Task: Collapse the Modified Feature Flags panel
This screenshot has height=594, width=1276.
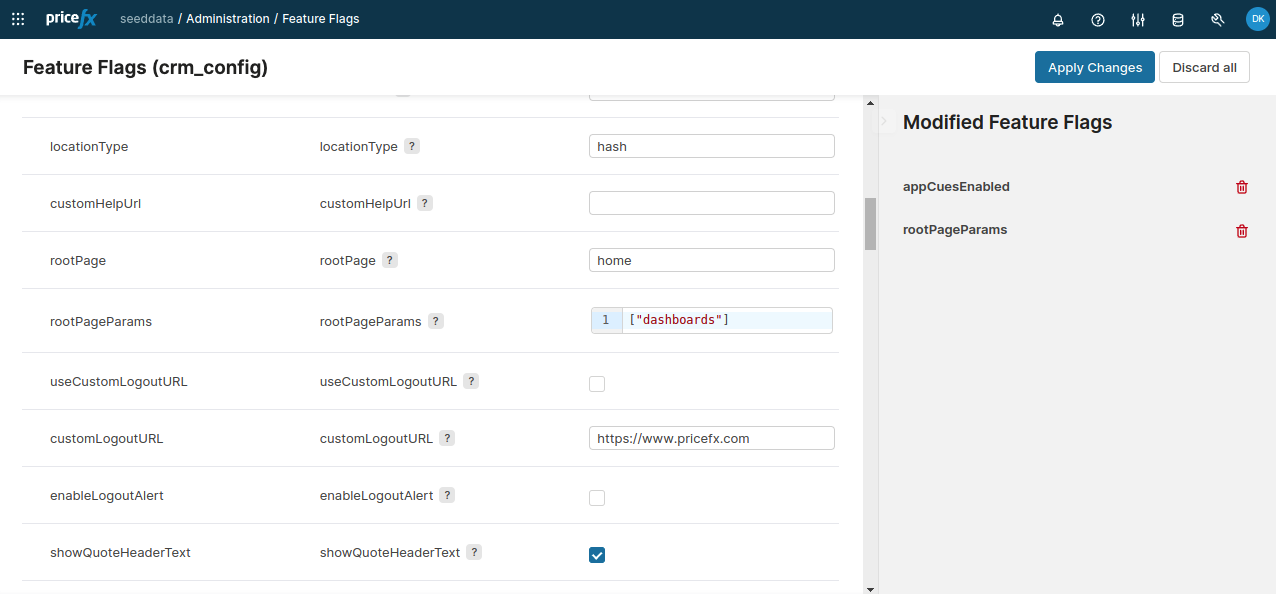Action: [x=884, y=121]
